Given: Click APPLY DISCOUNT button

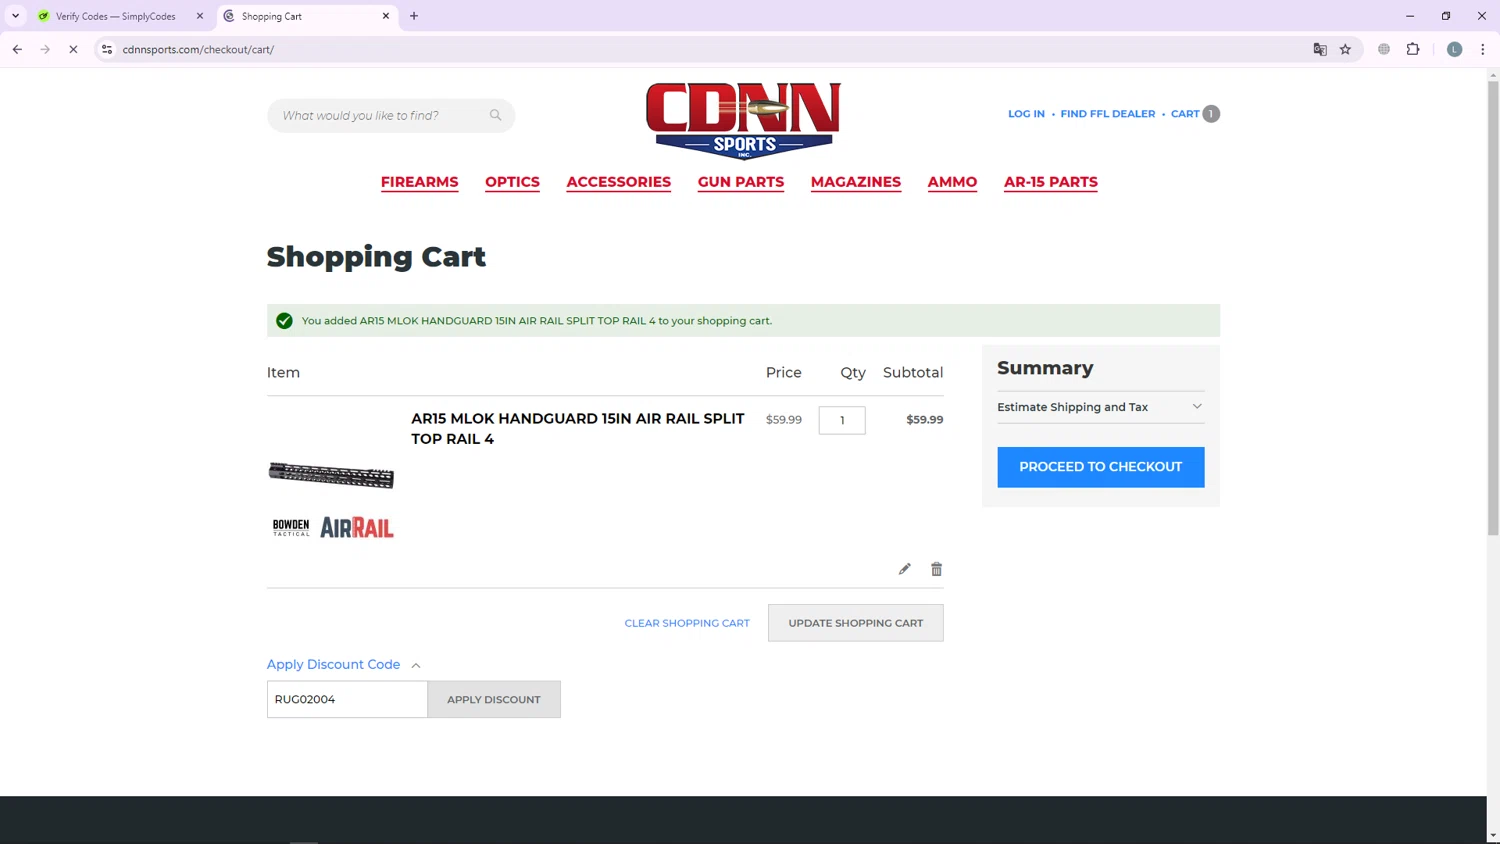Looking at the screenshot, I should click(x=494, y=699).
